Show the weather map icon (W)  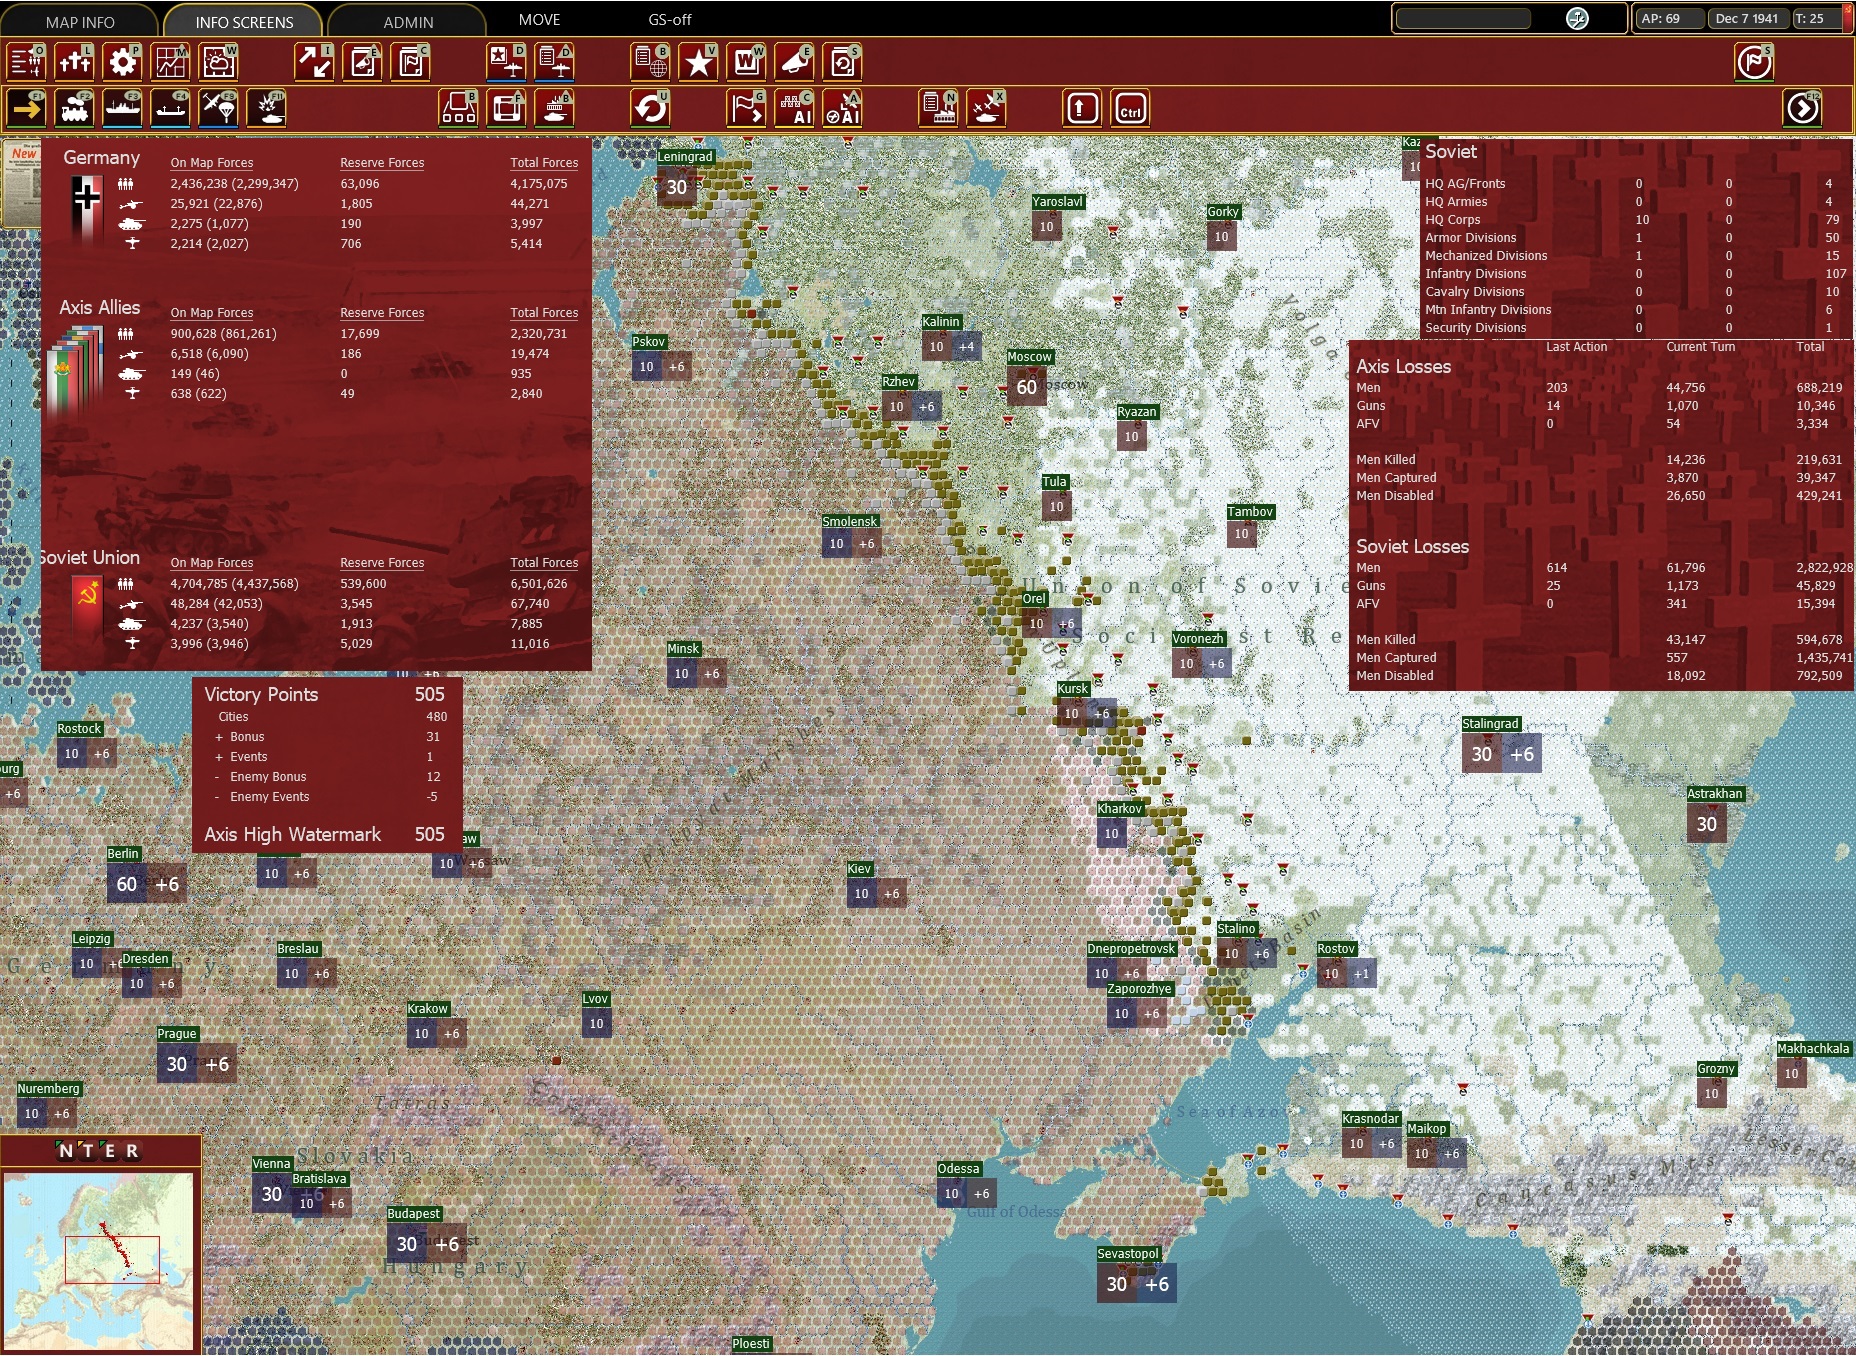[219, 62]
